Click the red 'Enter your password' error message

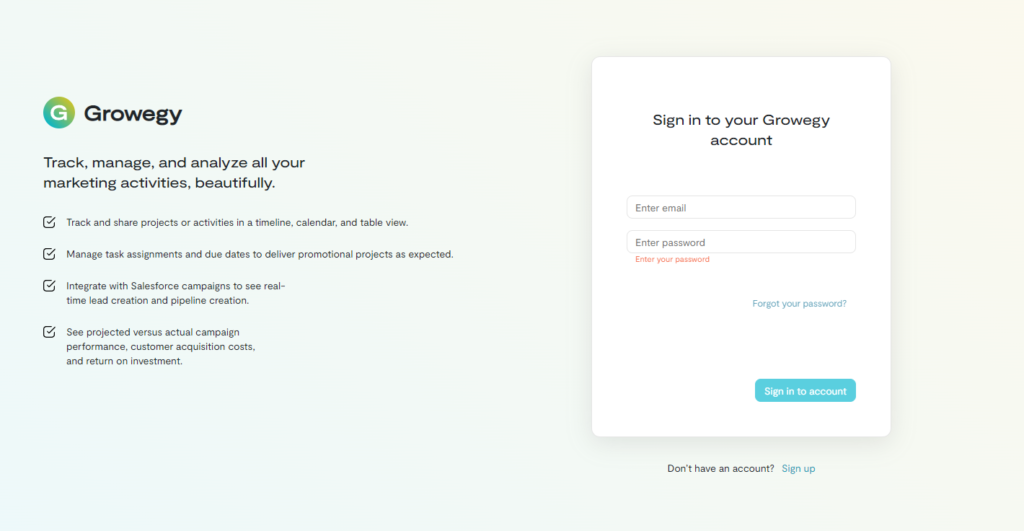tap(672, 259)
